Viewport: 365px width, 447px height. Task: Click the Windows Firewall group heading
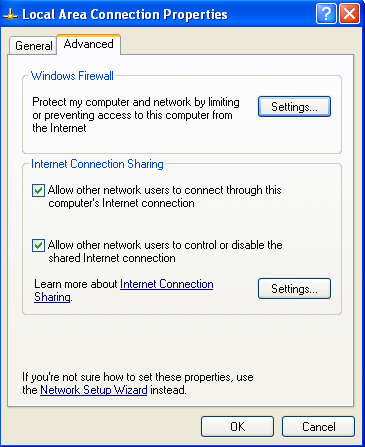tap(72, 76)
